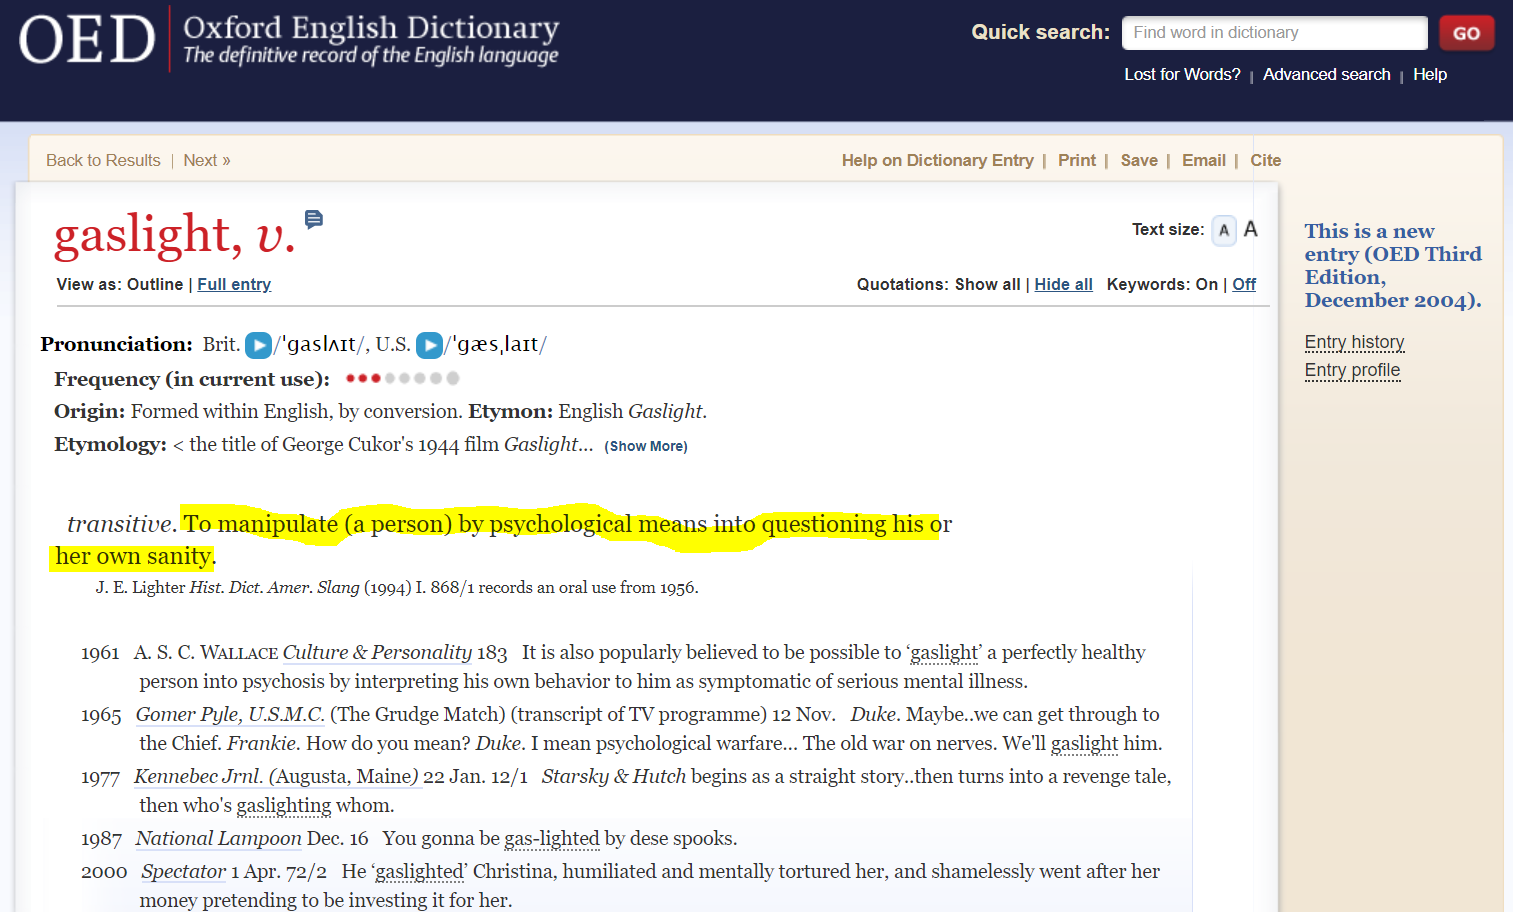Open the National Lampoon source link
The height and width of the screenshot is (912, 1513).
pos(218,839)
